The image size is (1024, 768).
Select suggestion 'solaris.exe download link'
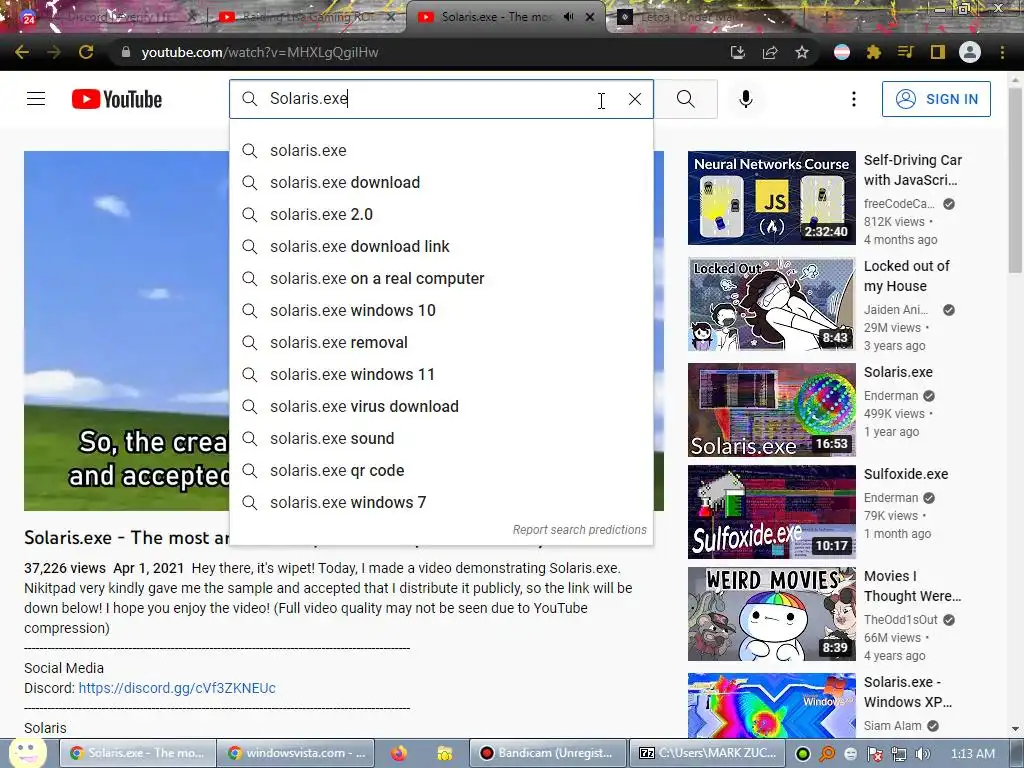click(441, 246)
